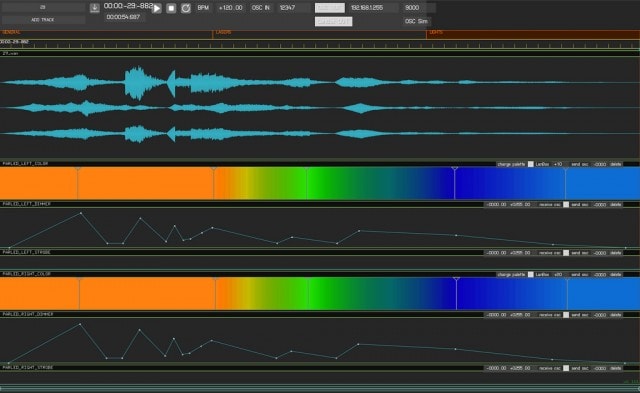
Task: Toggle the highlighted OSC OUT button
Action: tap(330, 8)
